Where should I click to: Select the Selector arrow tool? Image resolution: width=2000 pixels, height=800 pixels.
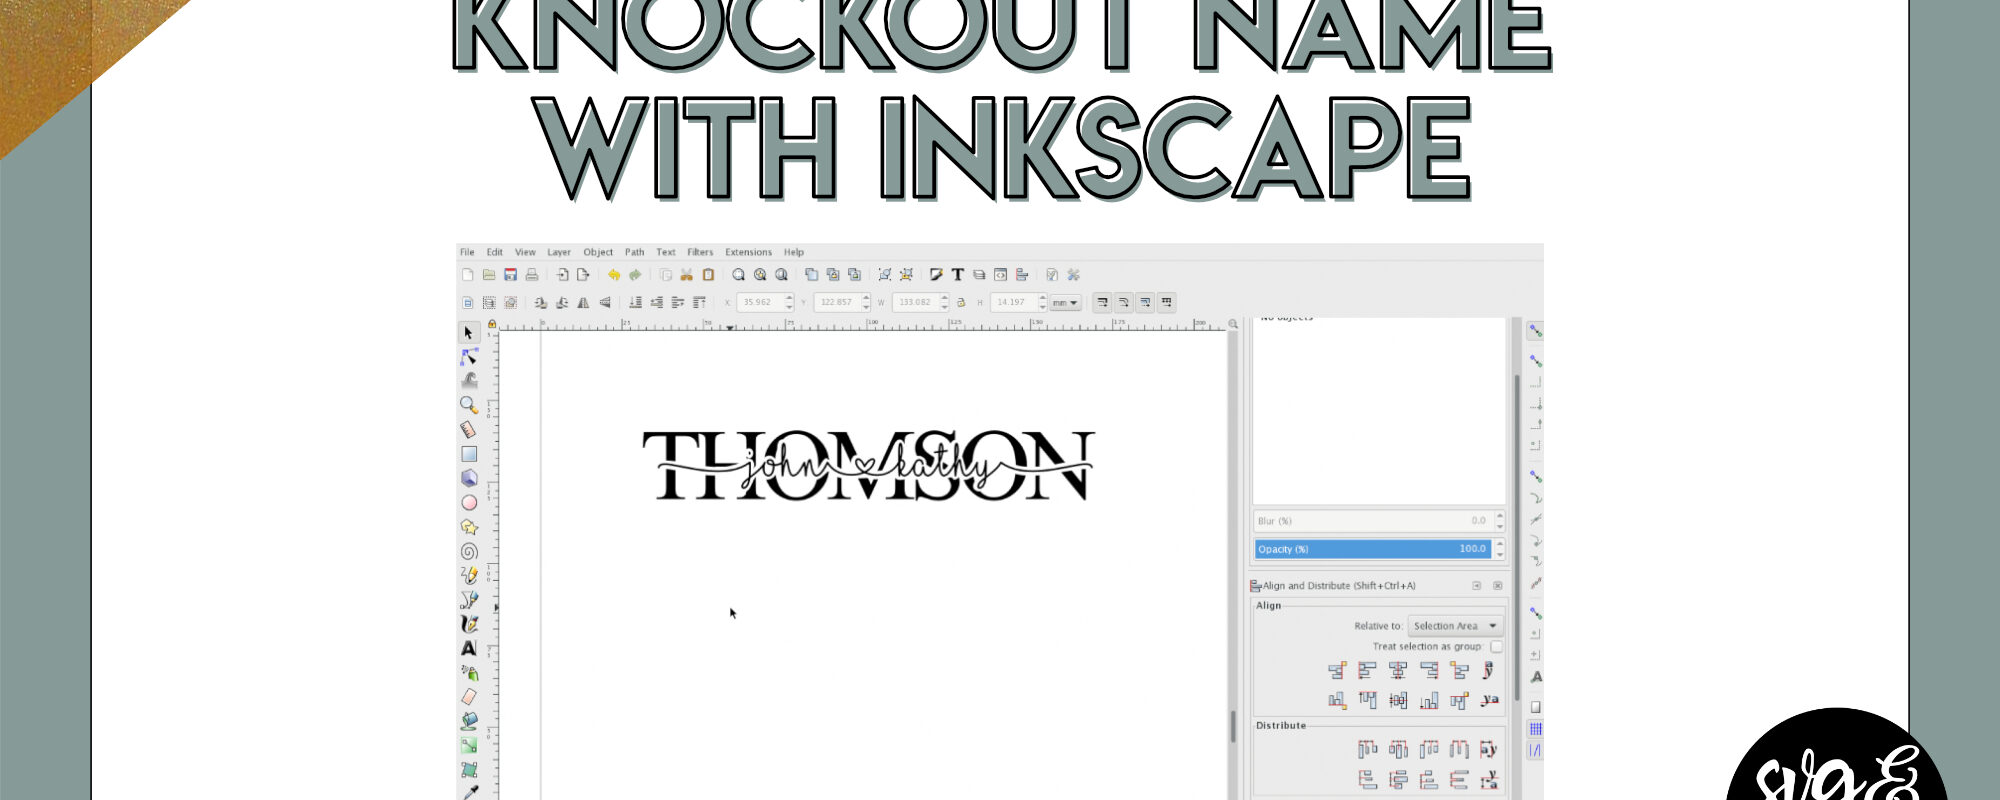[469, 332]
